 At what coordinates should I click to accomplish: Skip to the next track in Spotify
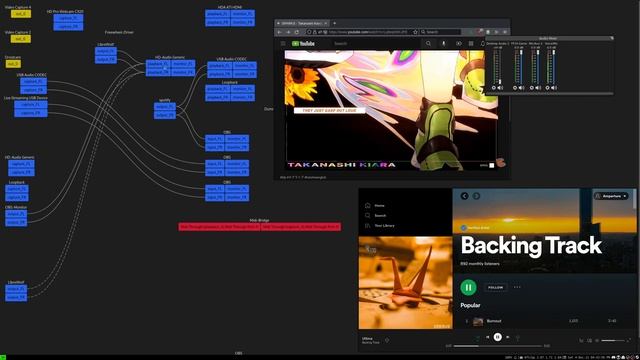508,337
